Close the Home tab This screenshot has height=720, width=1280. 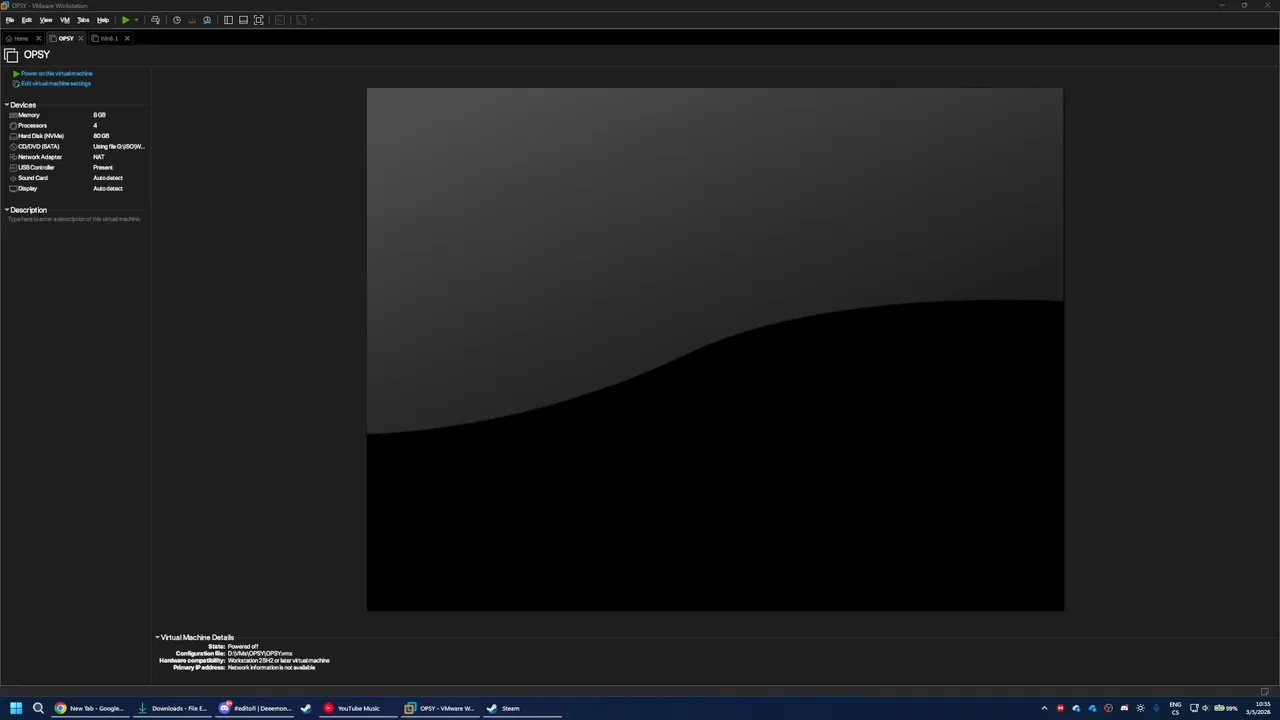38,38
